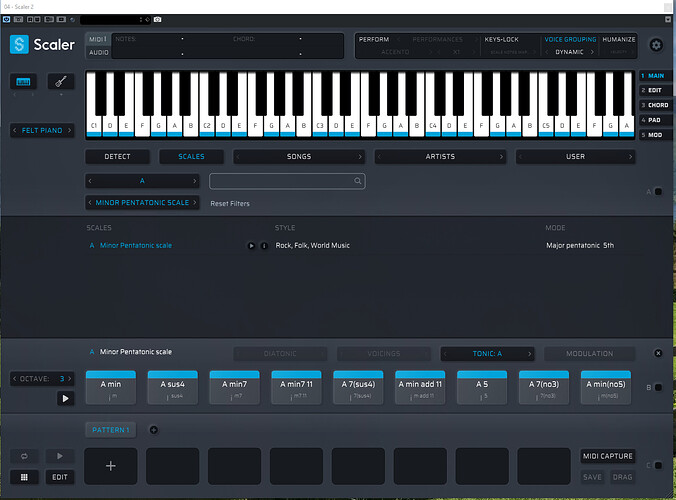Image resolution: width=676 pixels, height=500 pixels.
Task: Open Scaler settings gear
Action: 656,45
